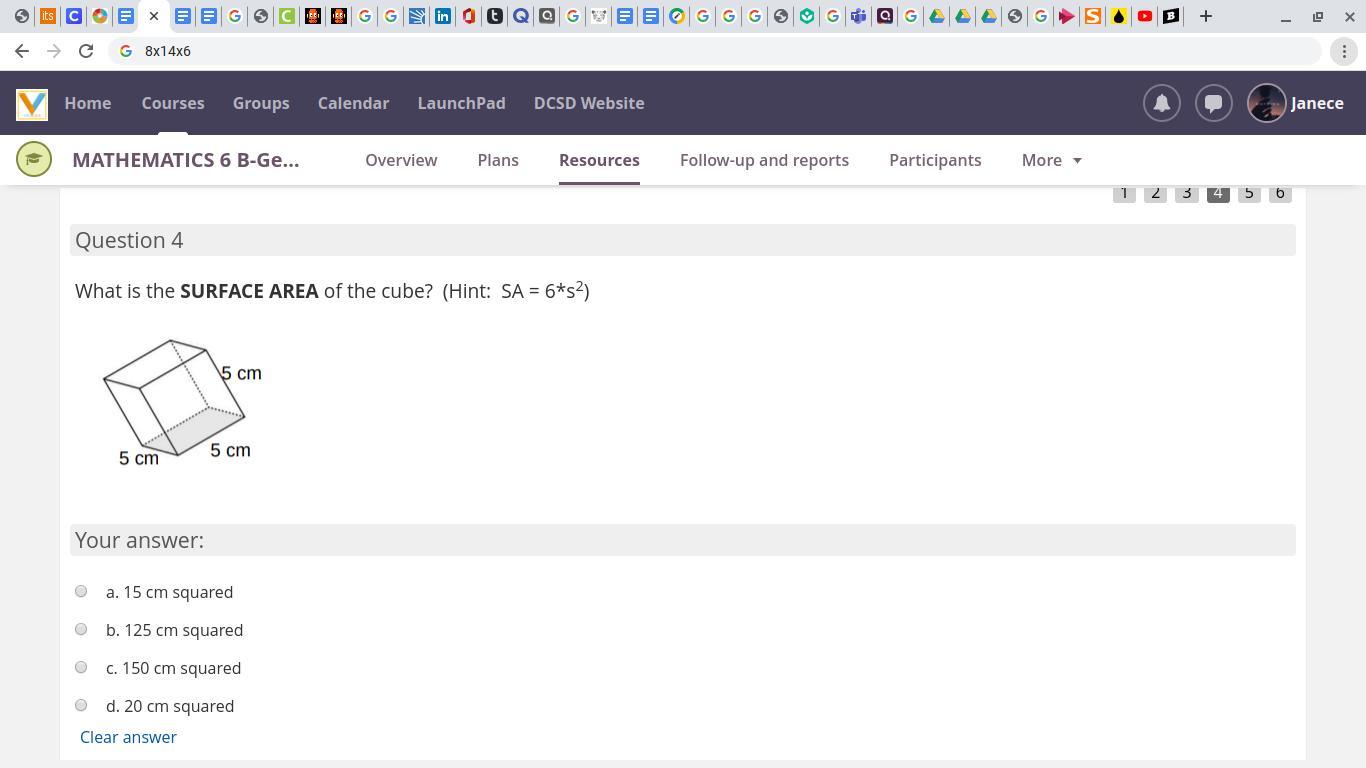
Task: Switch to the Microsoft Office tab
Action: tap(469, 16)
